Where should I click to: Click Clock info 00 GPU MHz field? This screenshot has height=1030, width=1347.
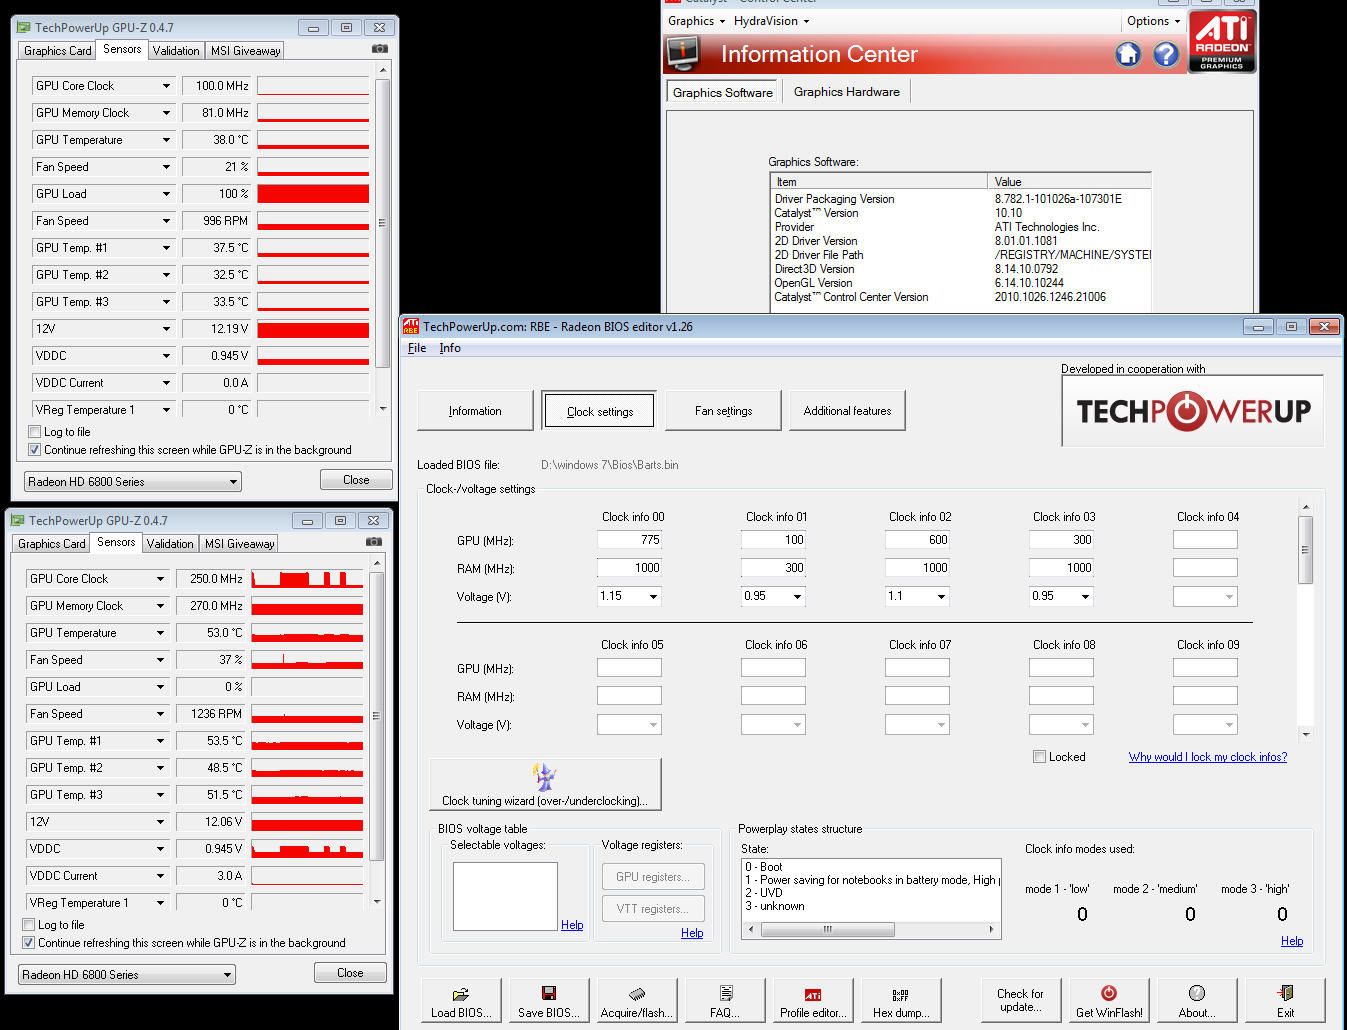click(629, 540)
